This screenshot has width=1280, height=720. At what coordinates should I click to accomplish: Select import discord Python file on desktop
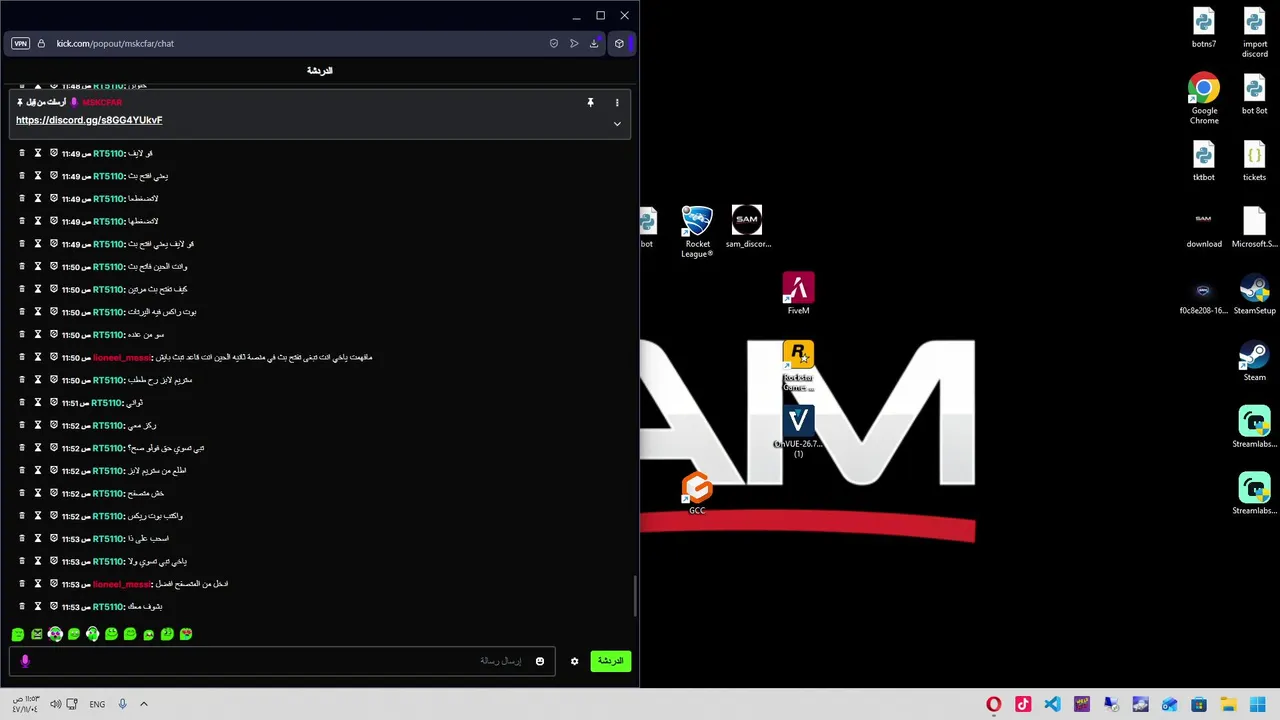[x=1255, y=32]
